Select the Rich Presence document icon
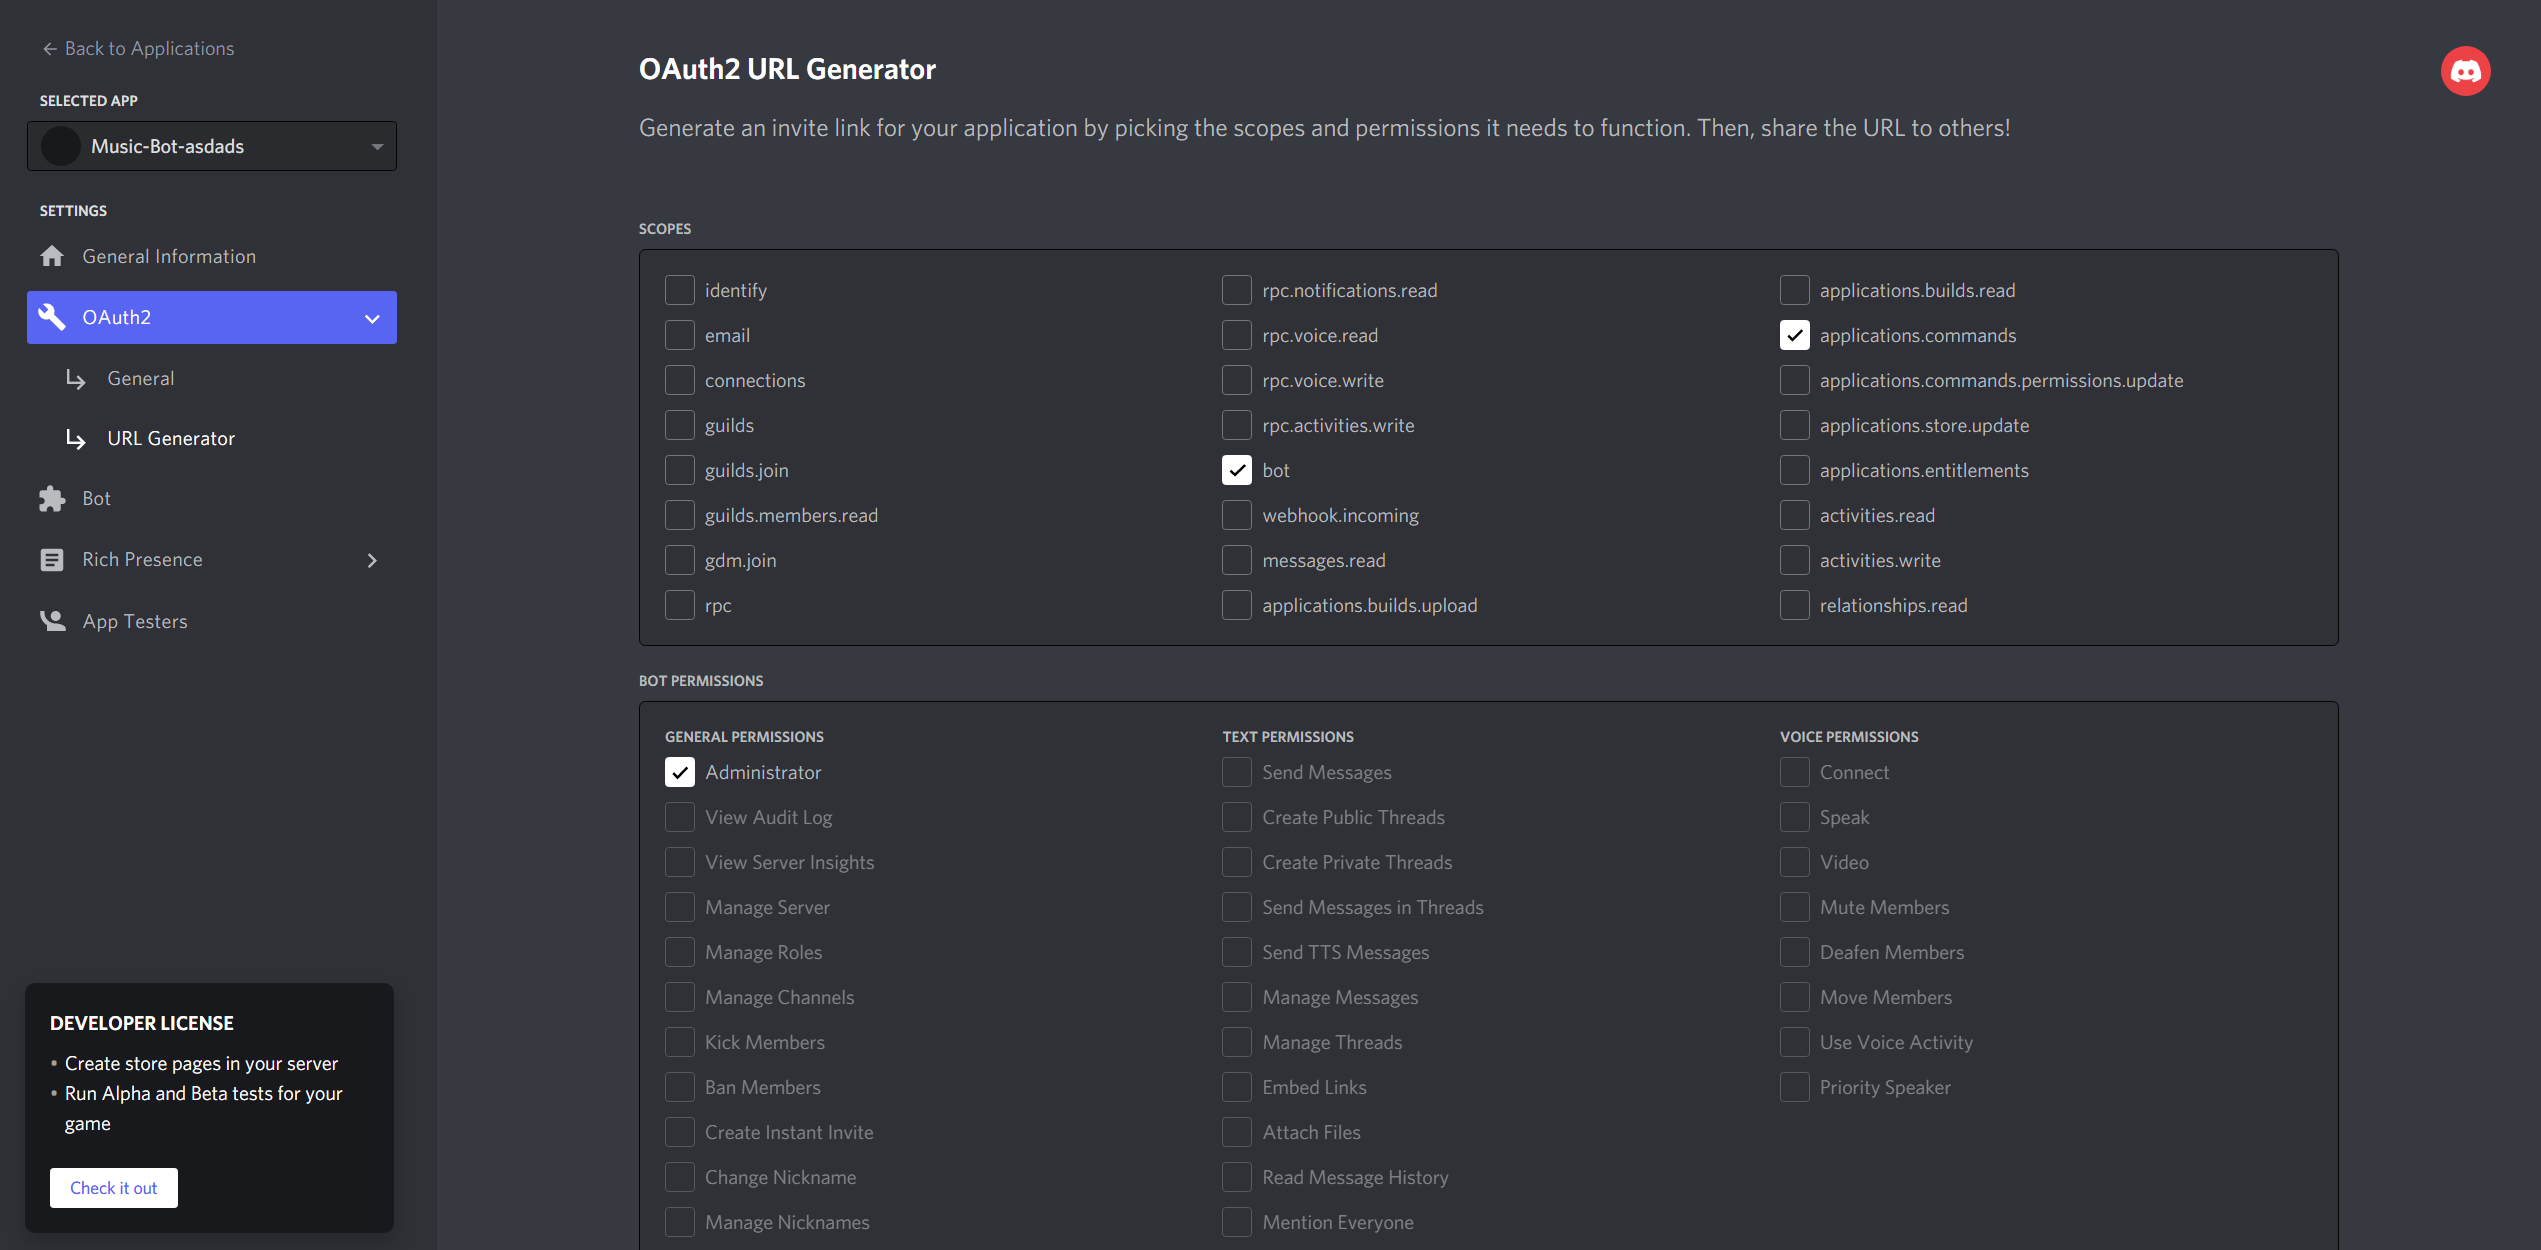 click(52, 559)
